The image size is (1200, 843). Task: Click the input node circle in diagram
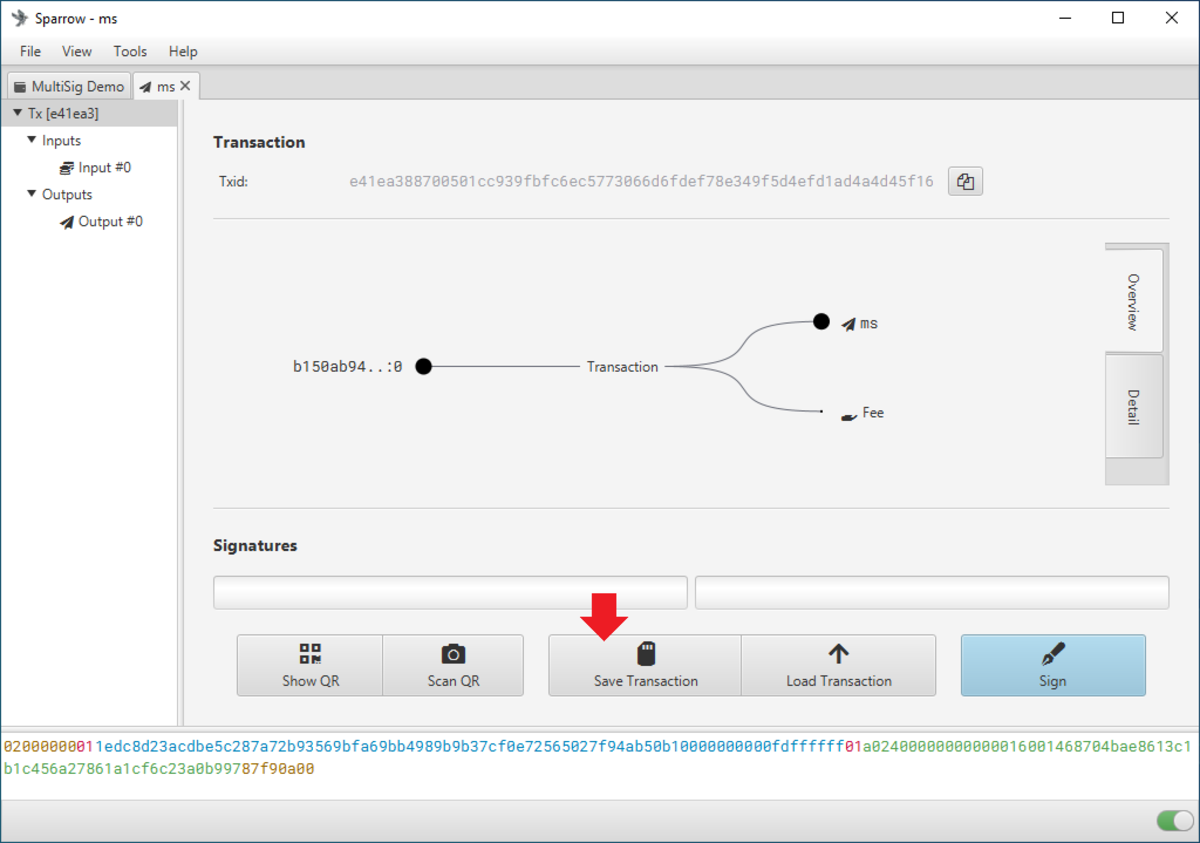tap(423, 366)
